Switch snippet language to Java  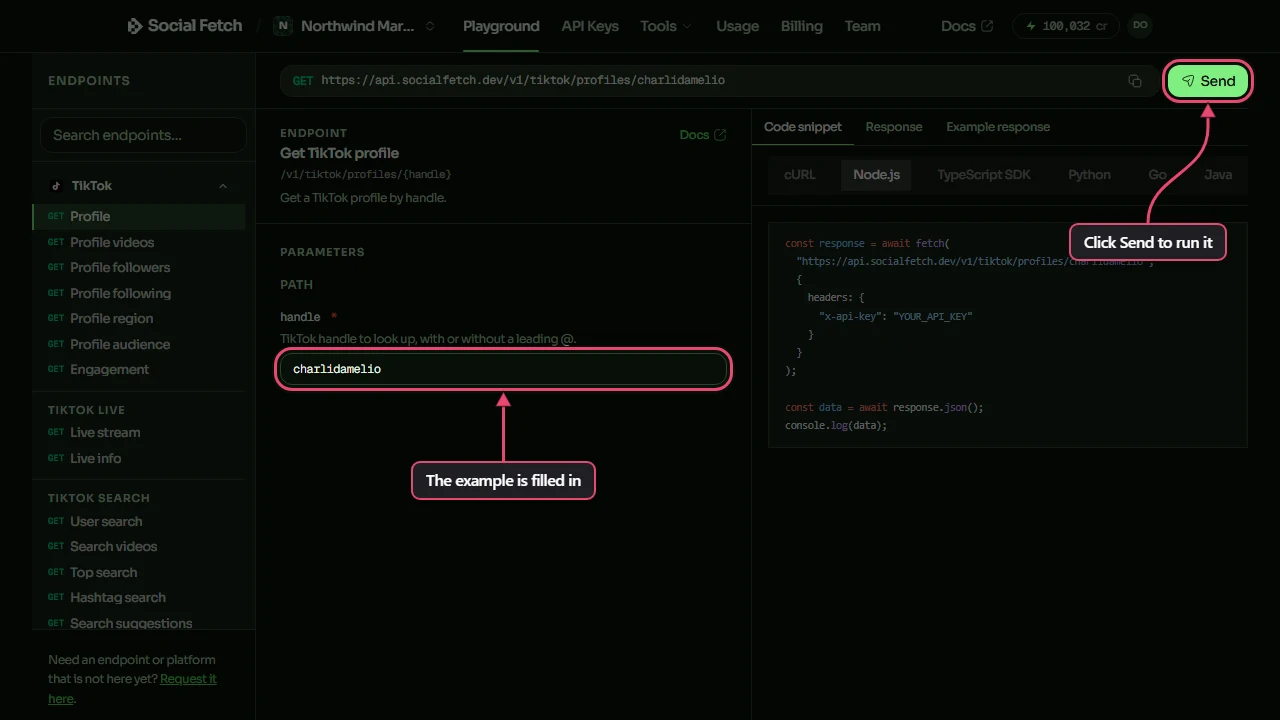(x=1218, y=174)
